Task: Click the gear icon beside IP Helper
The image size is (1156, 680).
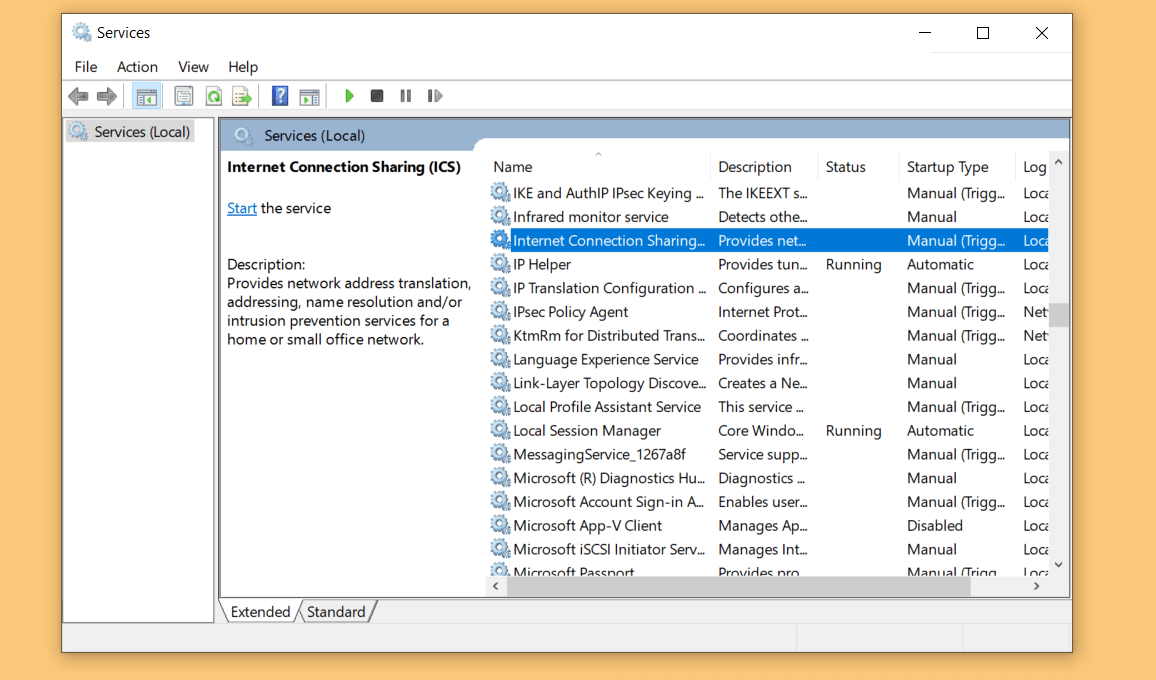Action: [500, 263]
